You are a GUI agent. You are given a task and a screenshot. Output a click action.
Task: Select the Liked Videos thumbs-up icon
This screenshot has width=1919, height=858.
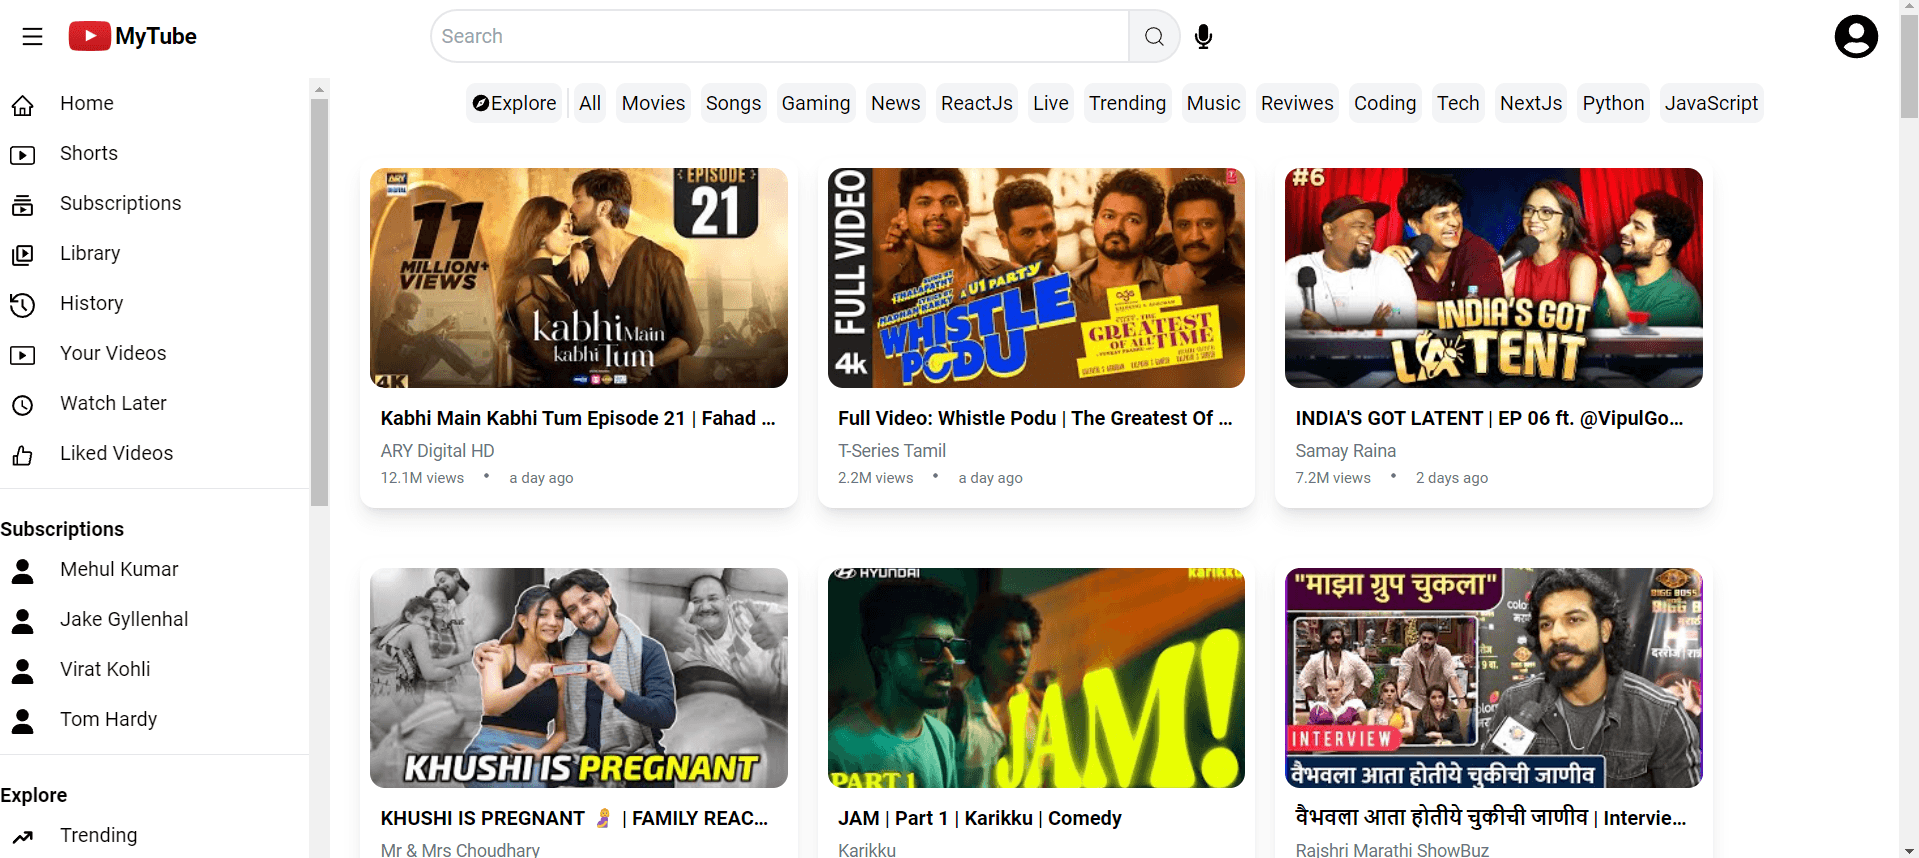pos(23,456)
